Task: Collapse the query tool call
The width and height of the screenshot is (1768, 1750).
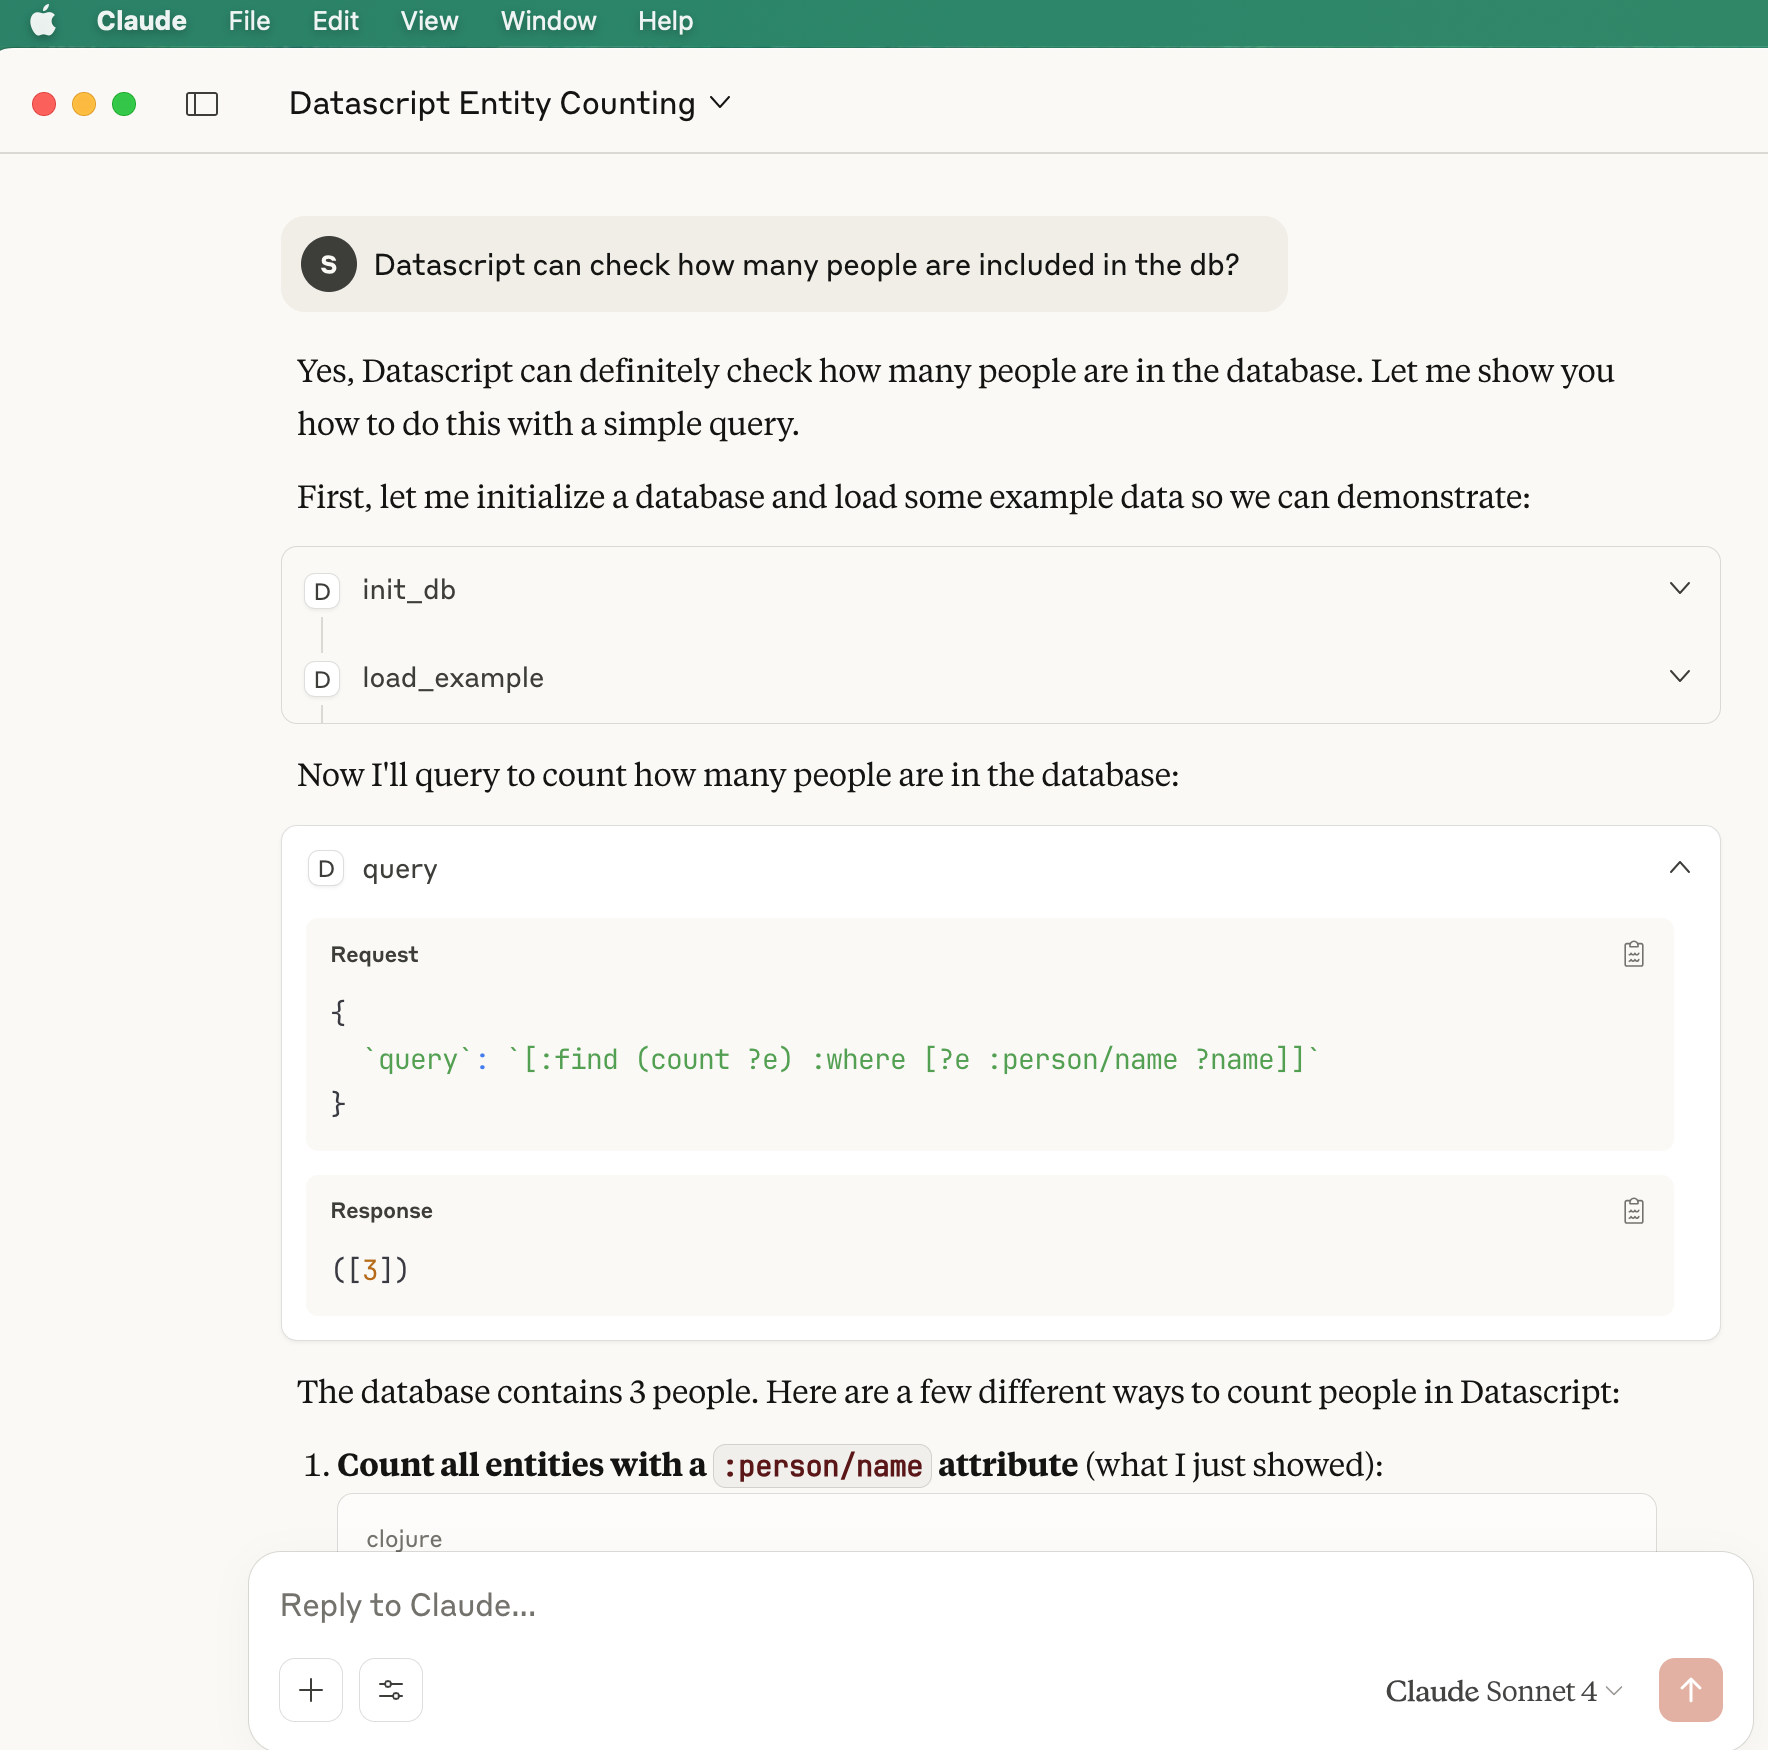Action: click(1680, 868)
